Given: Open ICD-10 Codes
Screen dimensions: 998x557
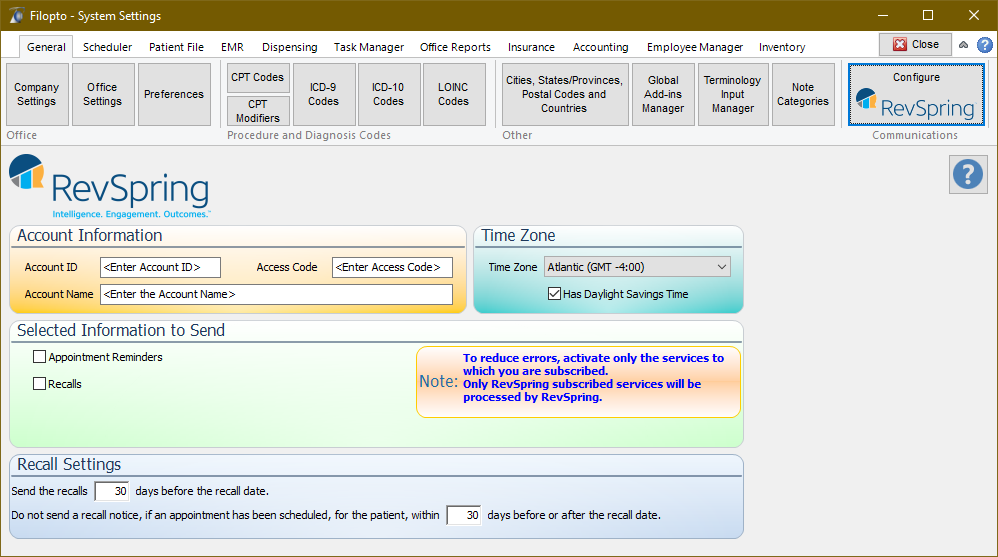Looking at the screenshot, I should click(x=388, y=94).
